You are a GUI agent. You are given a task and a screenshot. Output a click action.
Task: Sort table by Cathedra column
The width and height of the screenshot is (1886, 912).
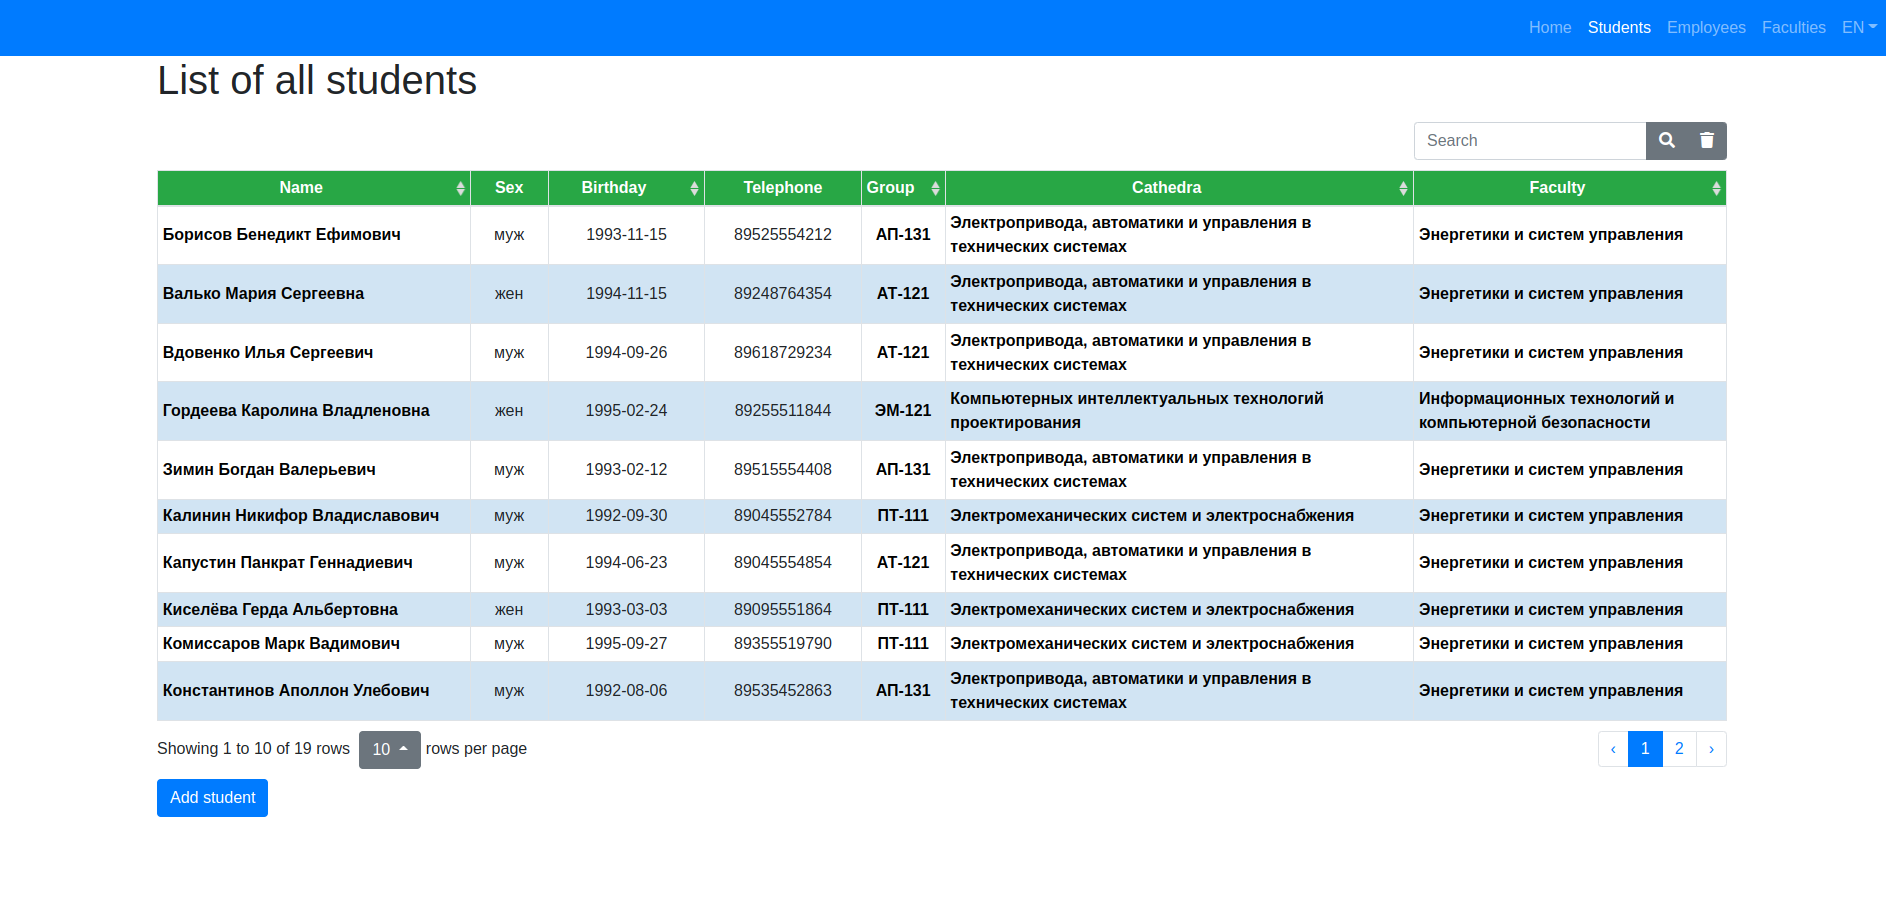pos(1179,188)
